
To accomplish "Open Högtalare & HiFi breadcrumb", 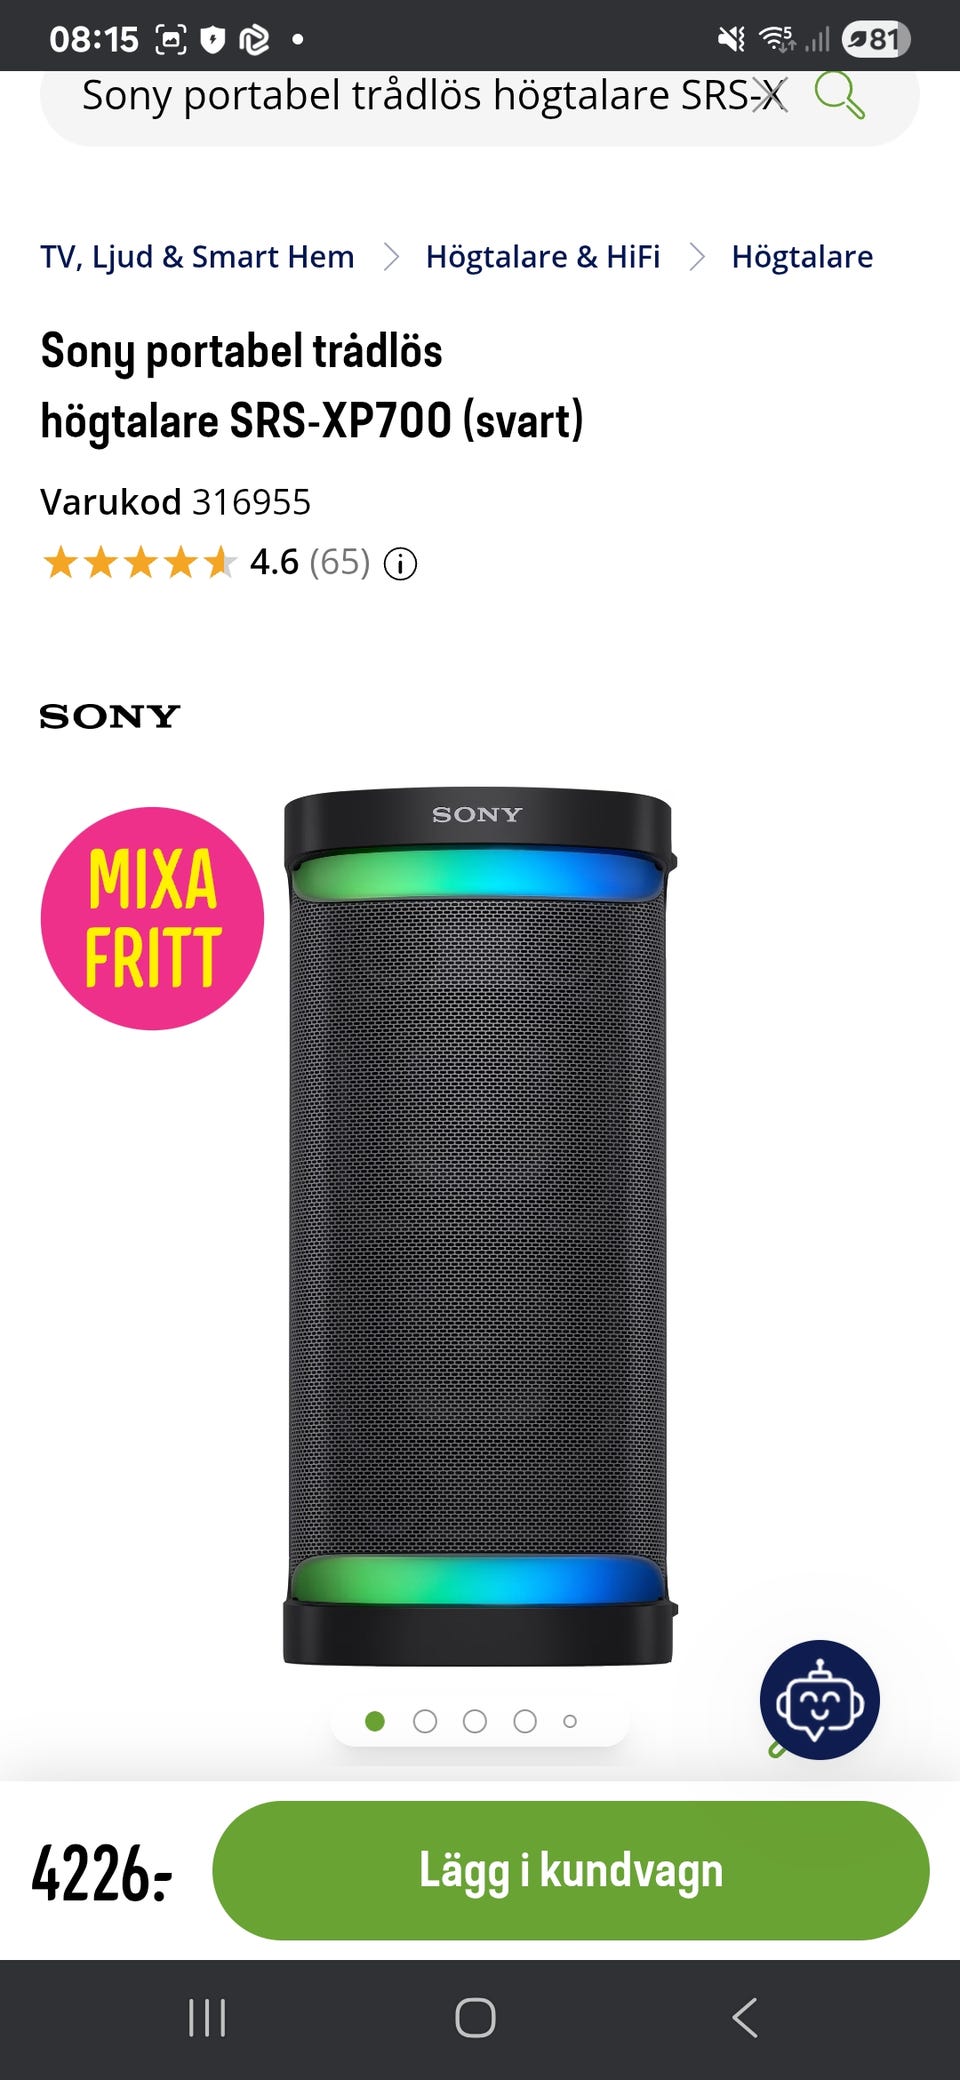I will (543, 257).
